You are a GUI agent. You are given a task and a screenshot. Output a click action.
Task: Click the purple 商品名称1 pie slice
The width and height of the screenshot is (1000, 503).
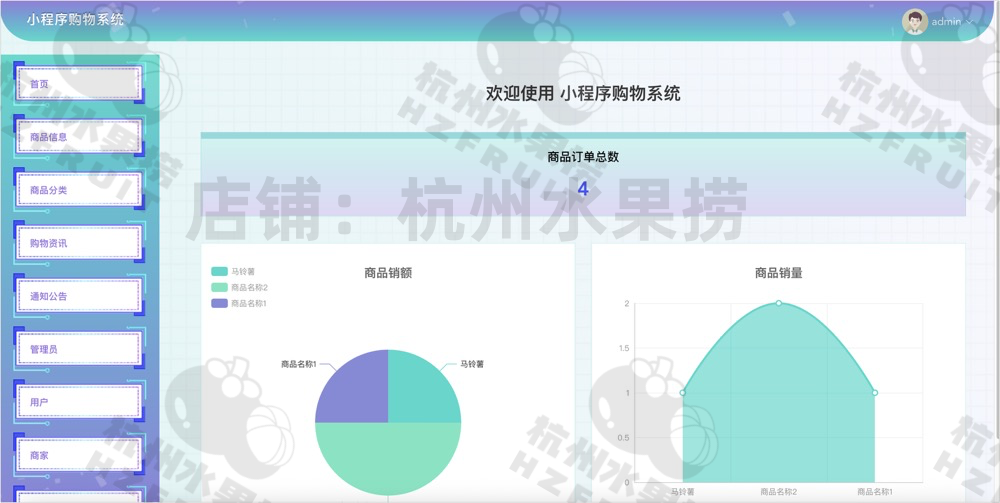click(357, 390)
